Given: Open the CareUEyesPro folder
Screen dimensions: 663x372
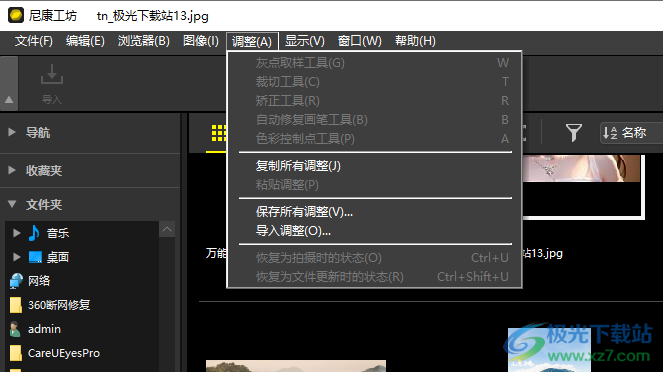Looking at the screenshot, I should point(55,353).
